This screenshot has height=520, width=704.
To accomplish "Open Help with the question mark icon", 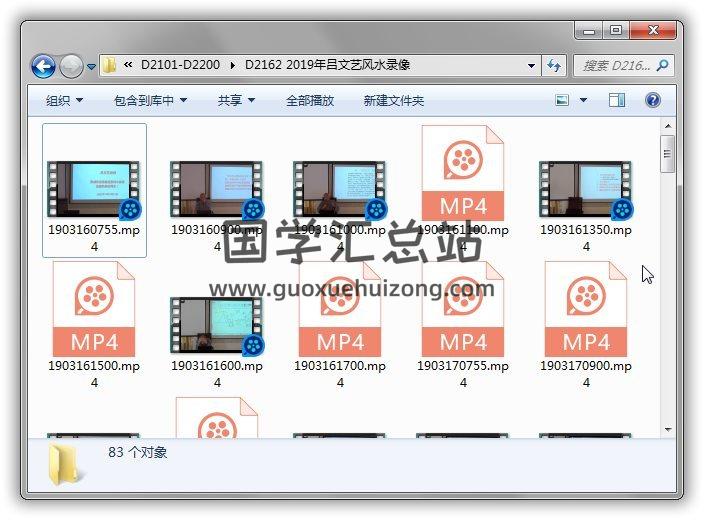I will click(652, 100).
